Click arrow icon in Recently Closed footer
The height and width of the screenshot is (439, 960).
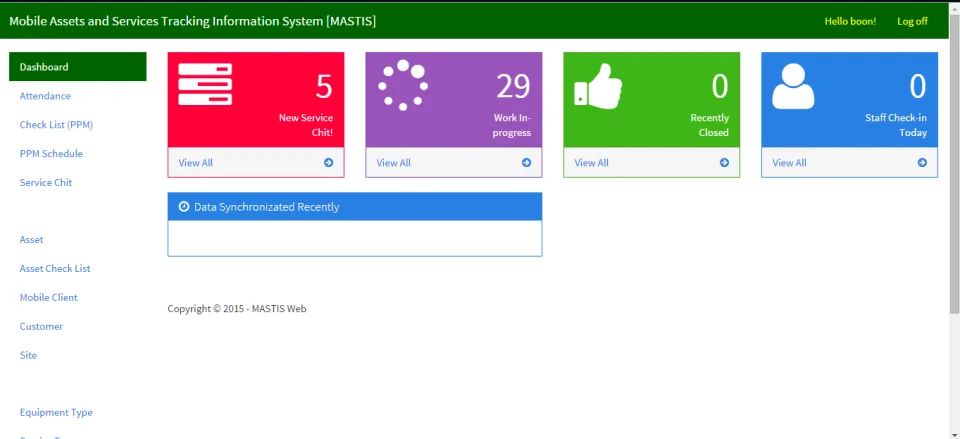point(724,163)
